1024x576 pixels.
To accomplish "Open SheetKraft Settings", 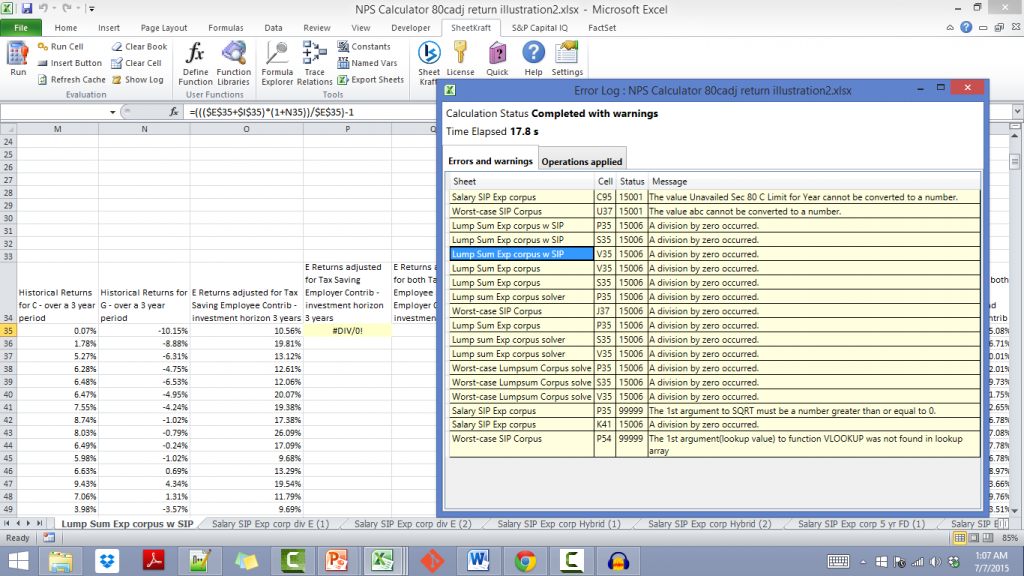I will coord(567,59).
